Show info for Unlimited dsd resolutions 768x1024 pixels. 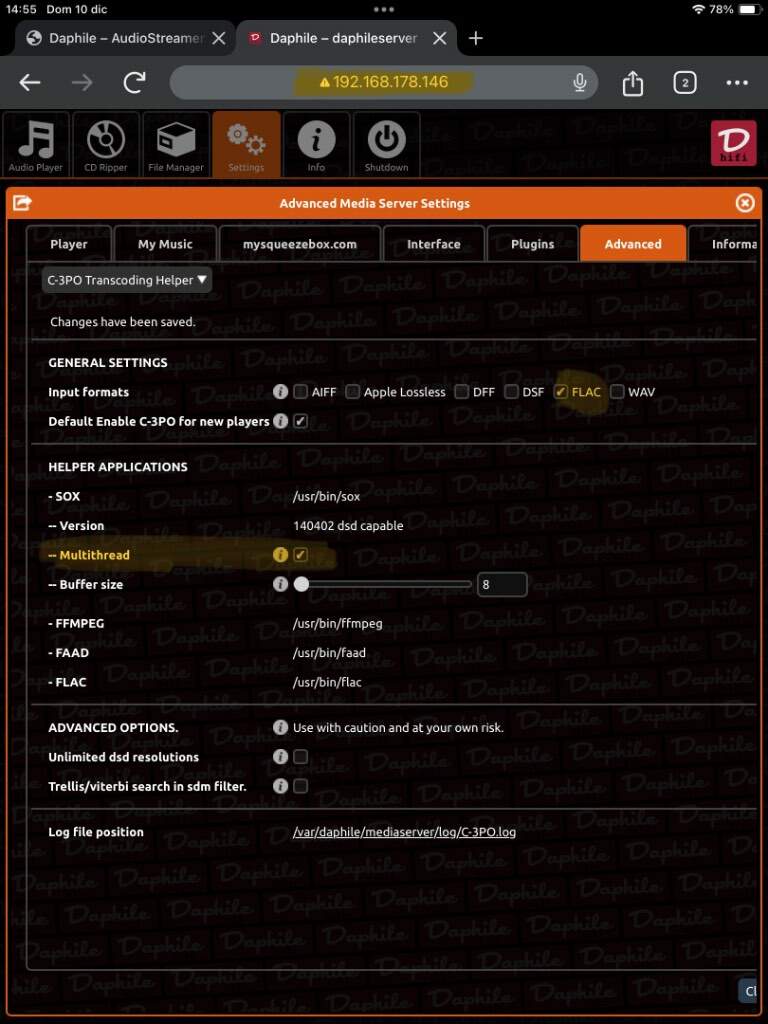pyautogui.click(x=280, y=756)
